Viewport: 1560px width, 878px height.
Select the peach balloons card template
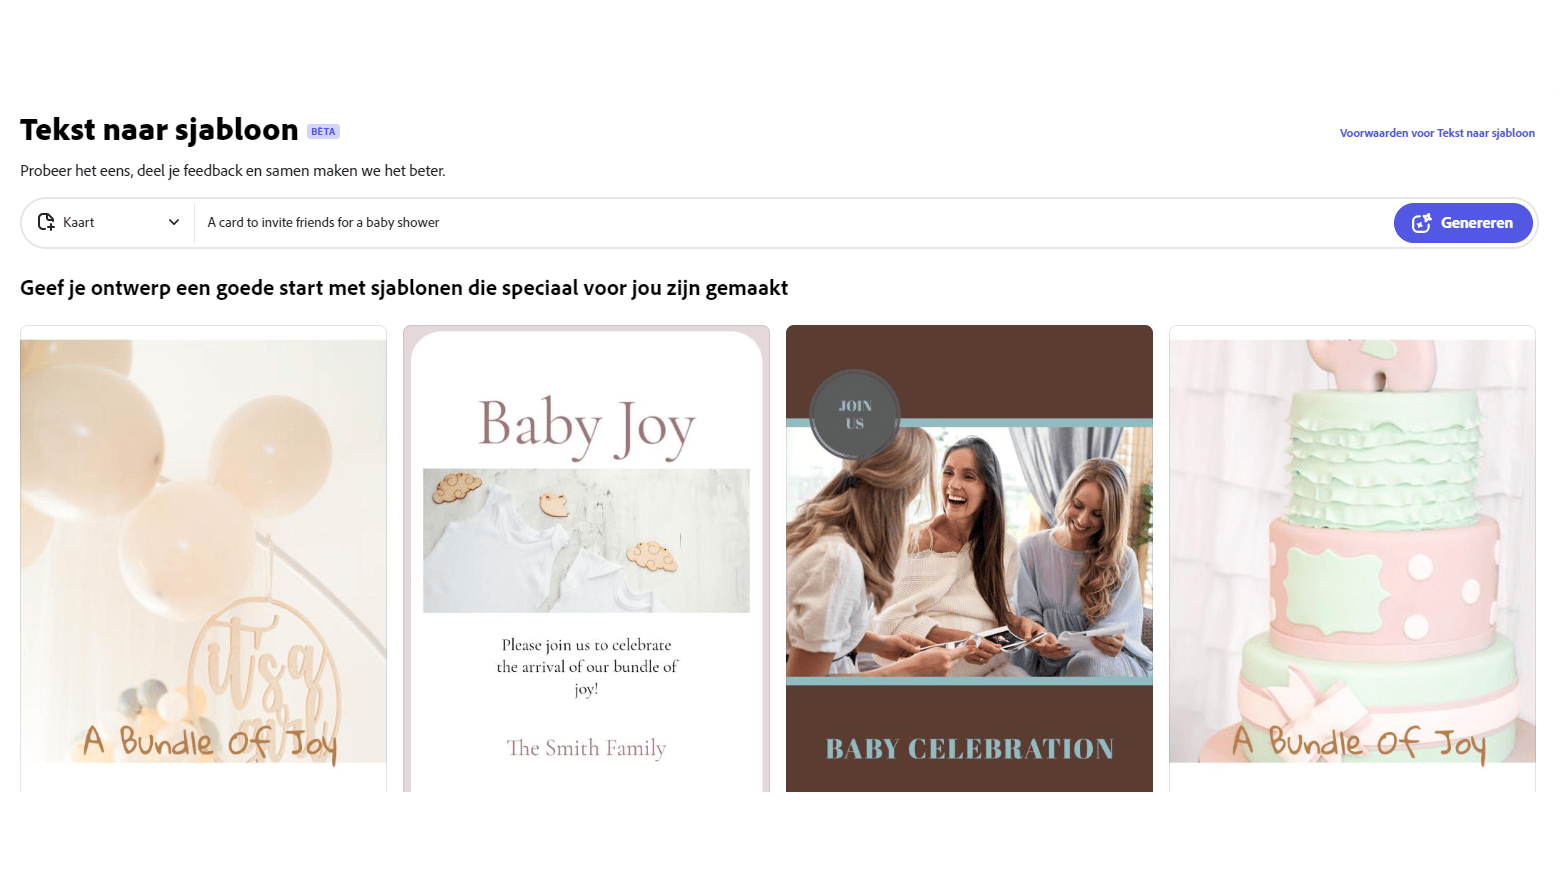pos(203,558)
